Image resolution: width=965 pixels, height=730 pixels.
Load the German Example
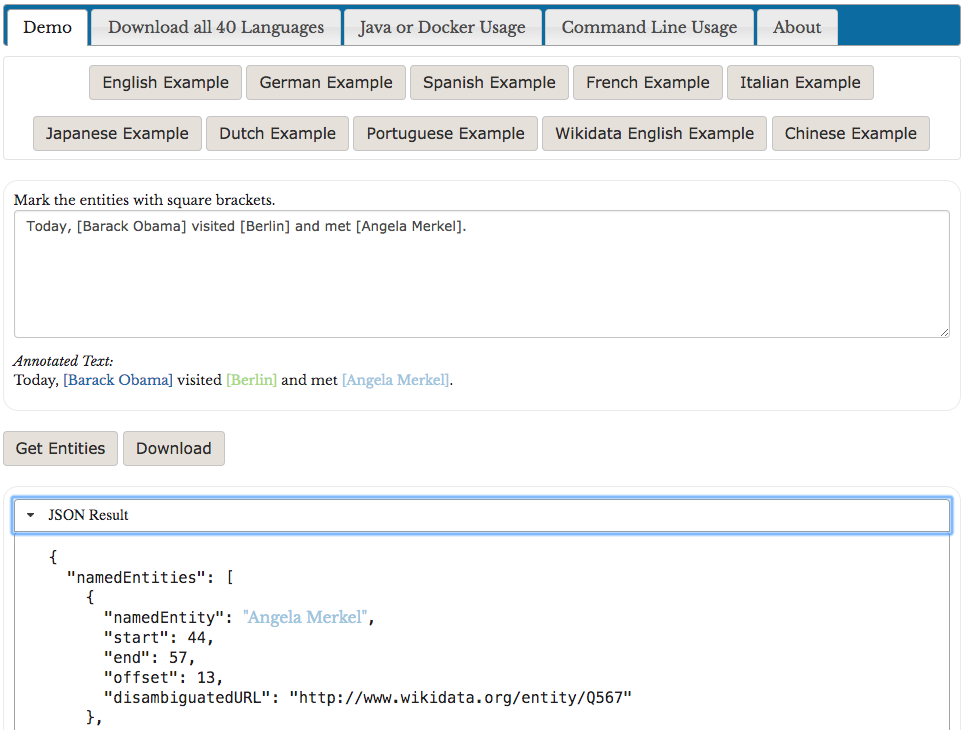(x=326, y=82)
